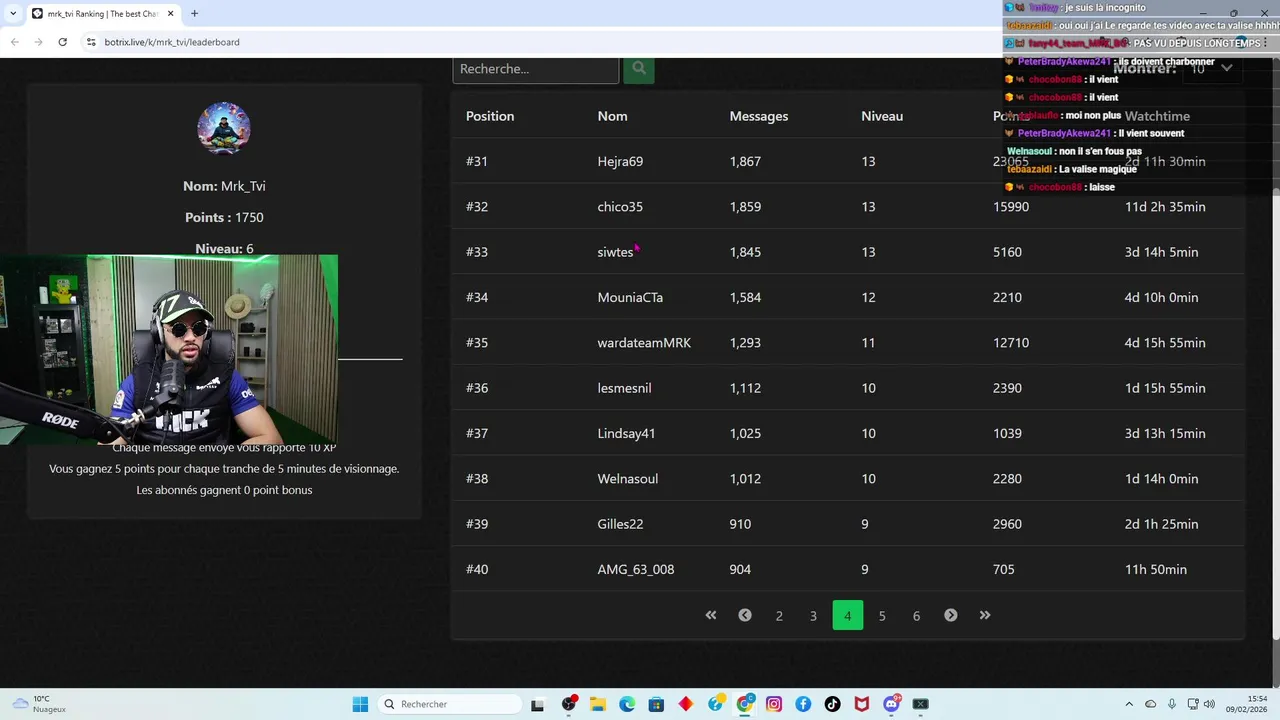1280x720 pixels.
Task: Sort by the Position column header
Action: [490, 116]
